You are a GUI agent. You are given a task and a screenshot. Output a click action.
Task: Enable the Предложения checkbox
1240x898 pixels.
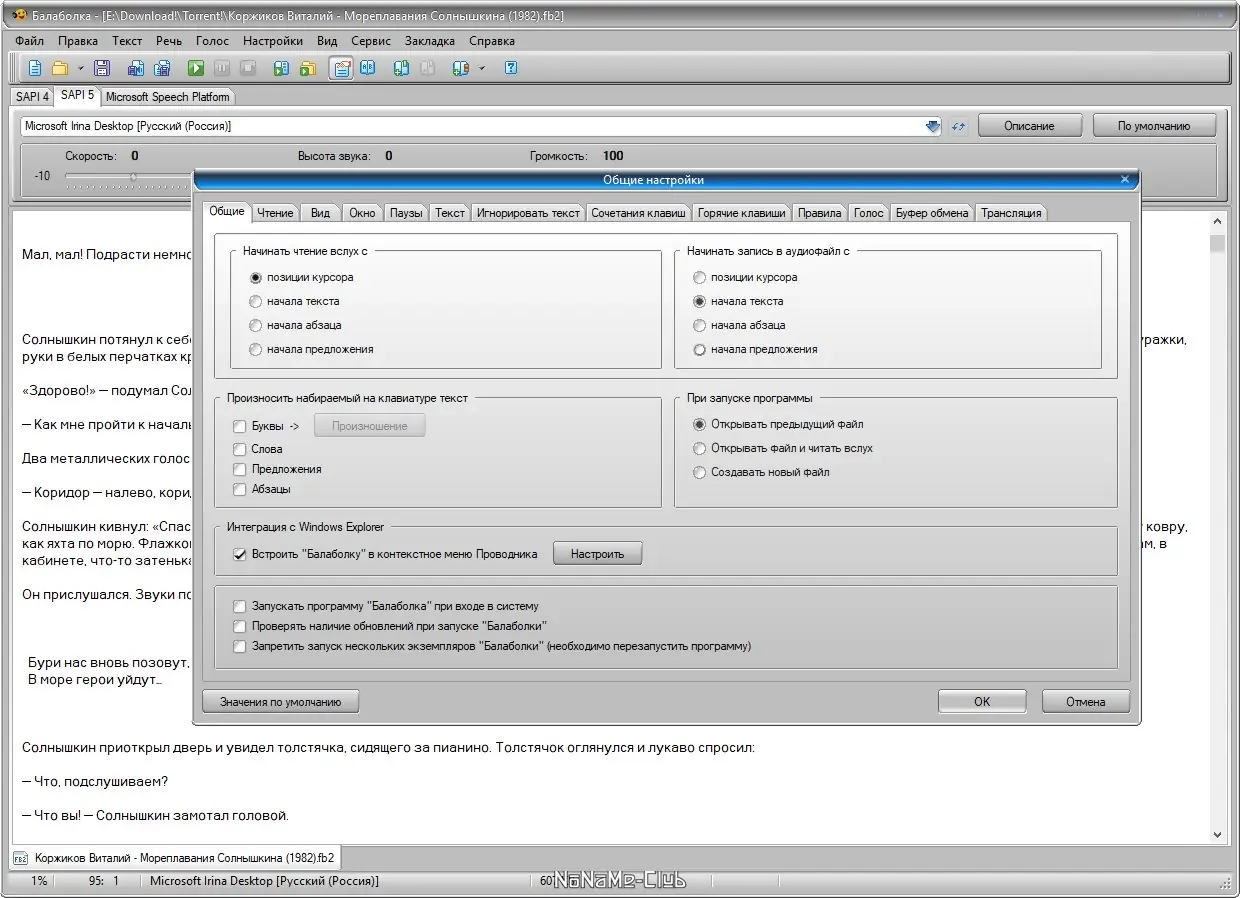coord(239,469)
